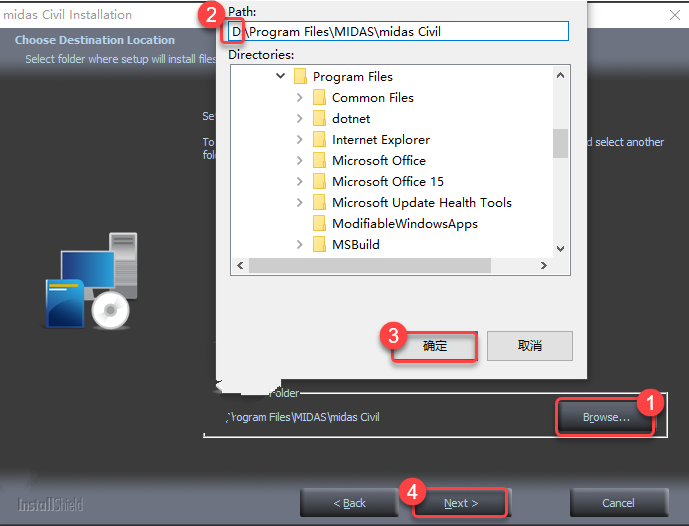
Task: Click the horizontal scroll-right arrow
Action: click(544, 265)
